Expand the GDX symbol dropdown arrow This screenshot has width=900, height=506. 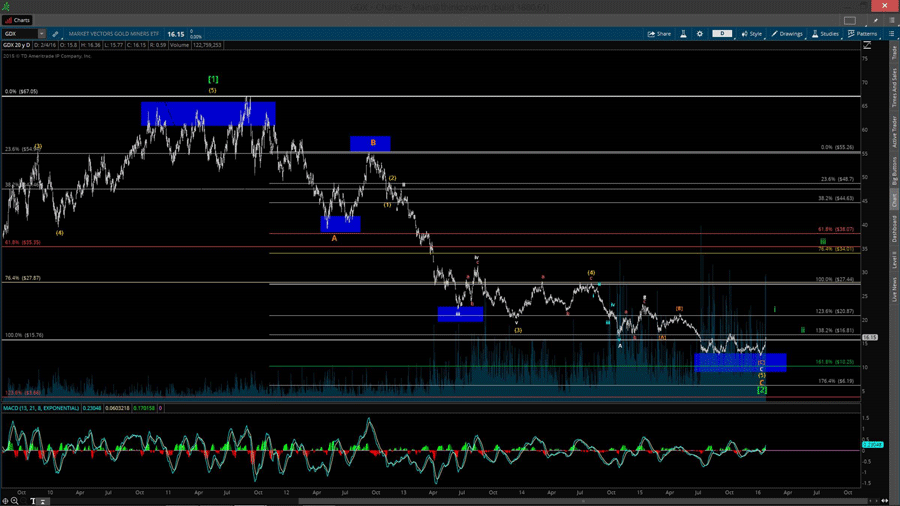[42, 34]
